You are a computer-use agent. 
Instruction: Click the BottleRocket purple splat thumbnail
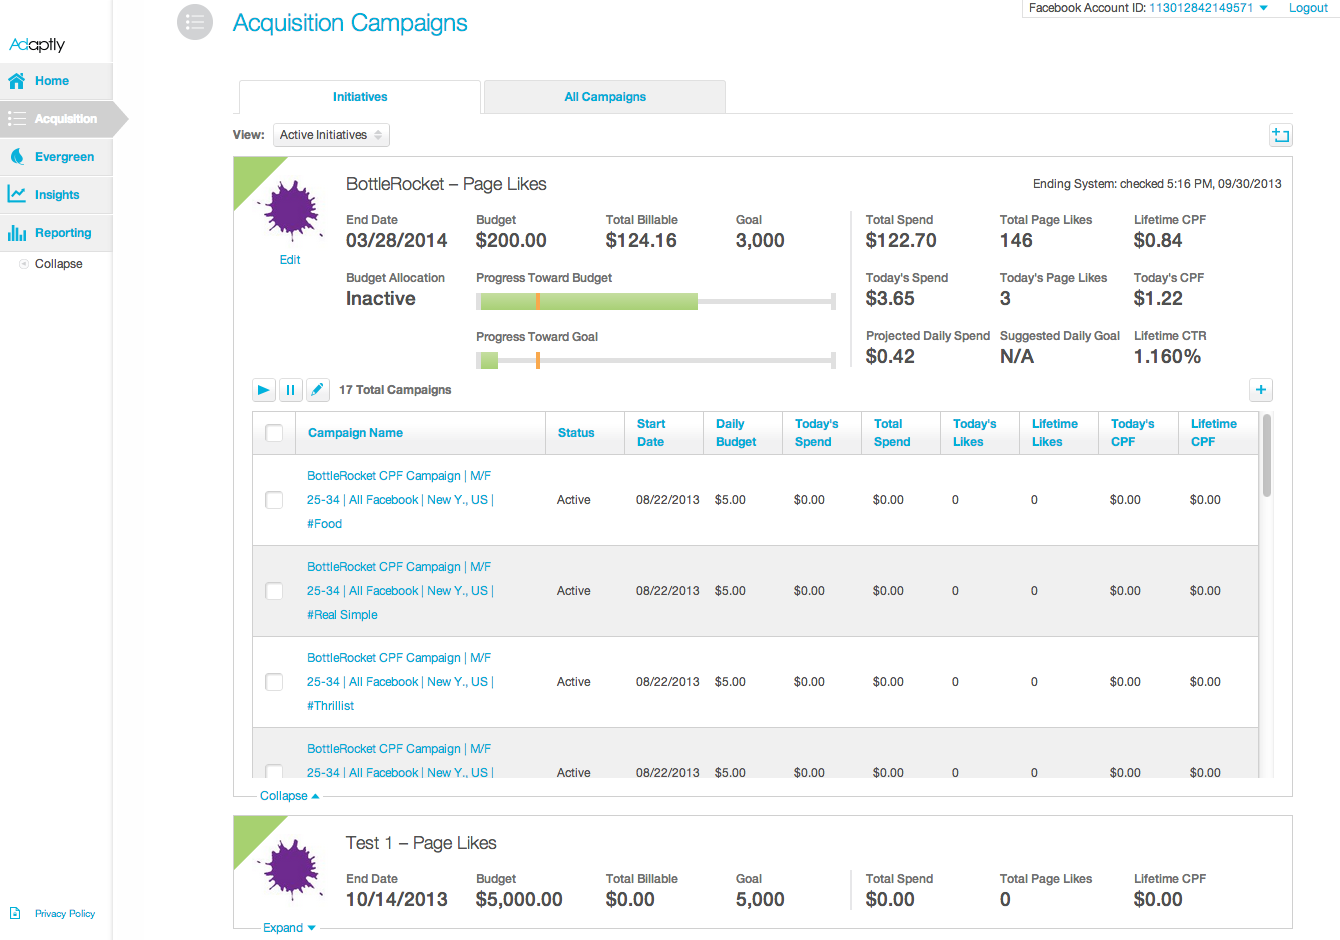291,211
